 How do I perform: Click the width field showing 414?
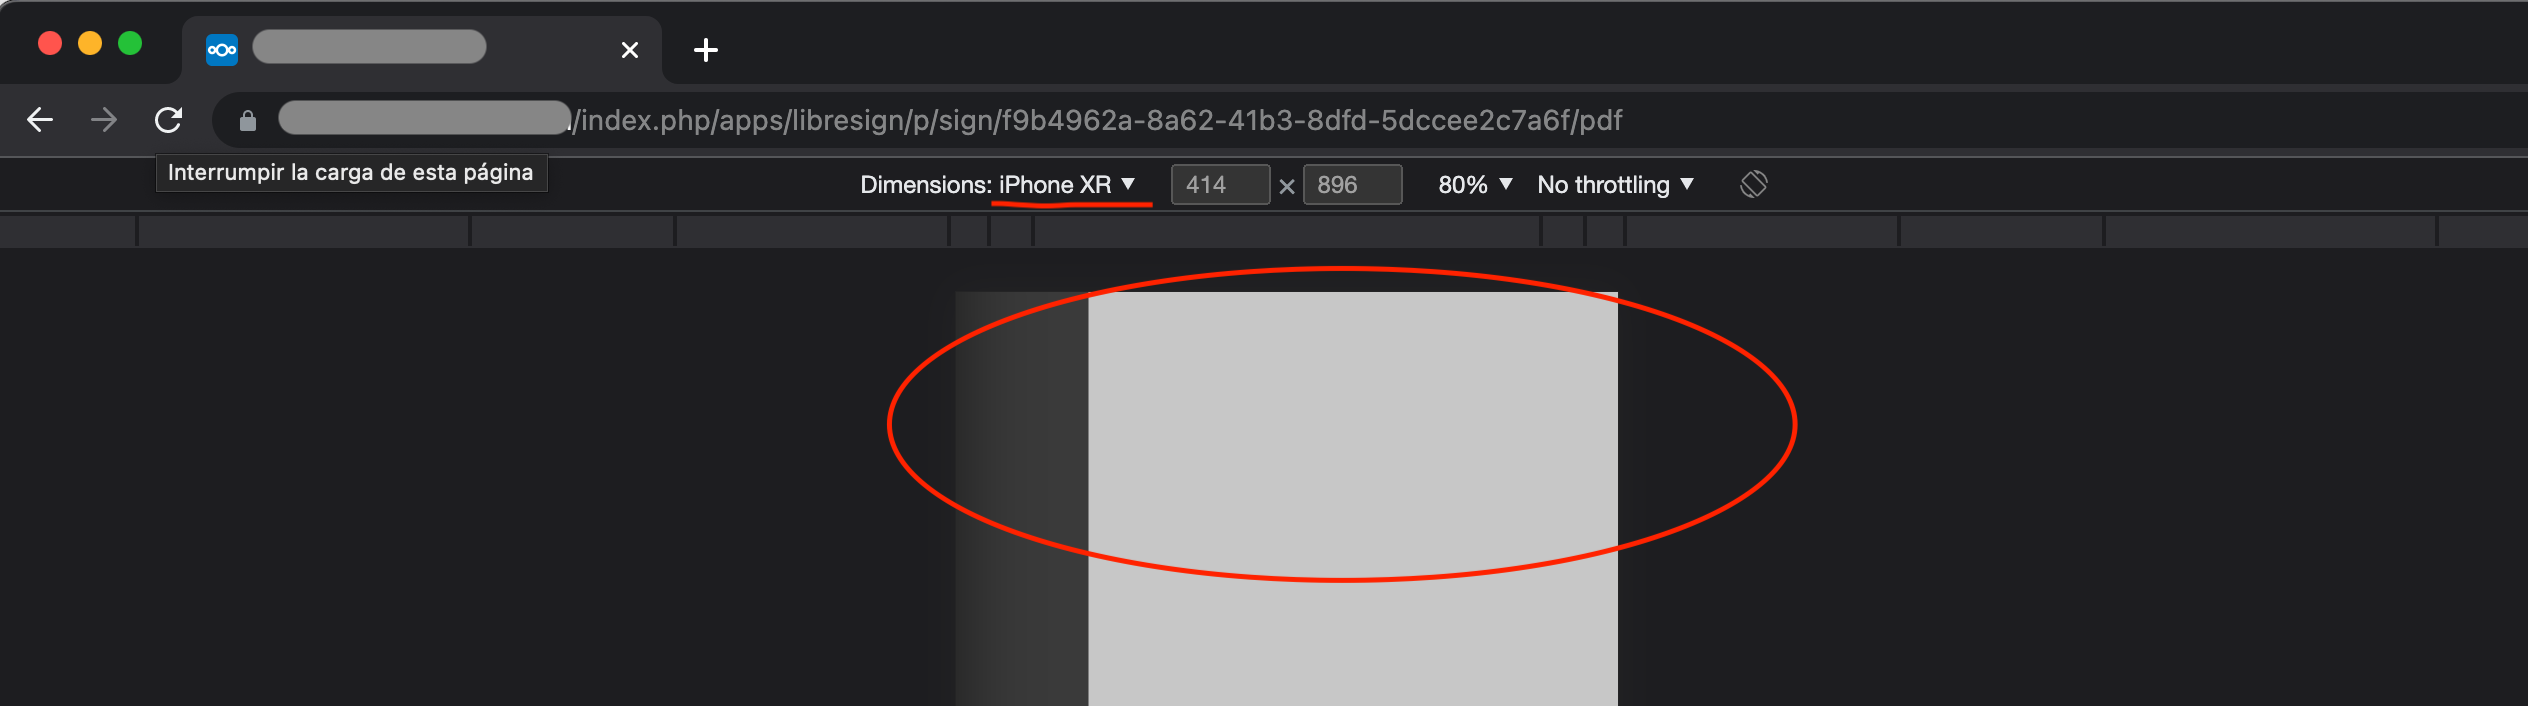point(1220,185)
